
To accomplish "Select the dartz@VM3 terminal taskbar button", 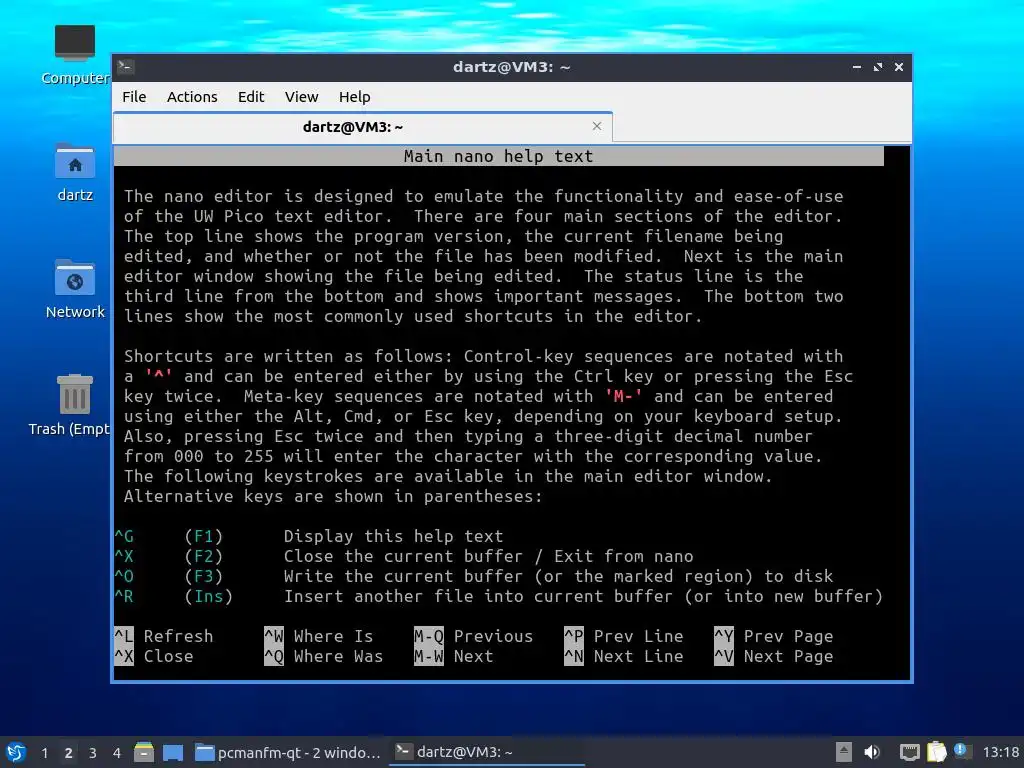I will point(487,752).
